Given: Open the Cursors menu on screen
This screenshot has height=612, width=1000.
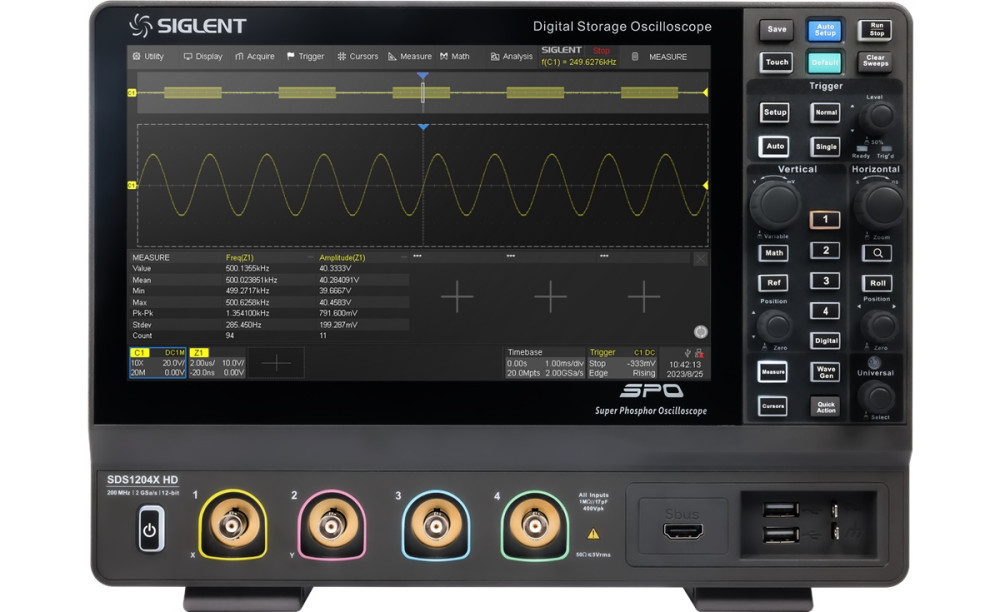Looking at the screenshot, I should pyautogui.click(x=358, y=56).
